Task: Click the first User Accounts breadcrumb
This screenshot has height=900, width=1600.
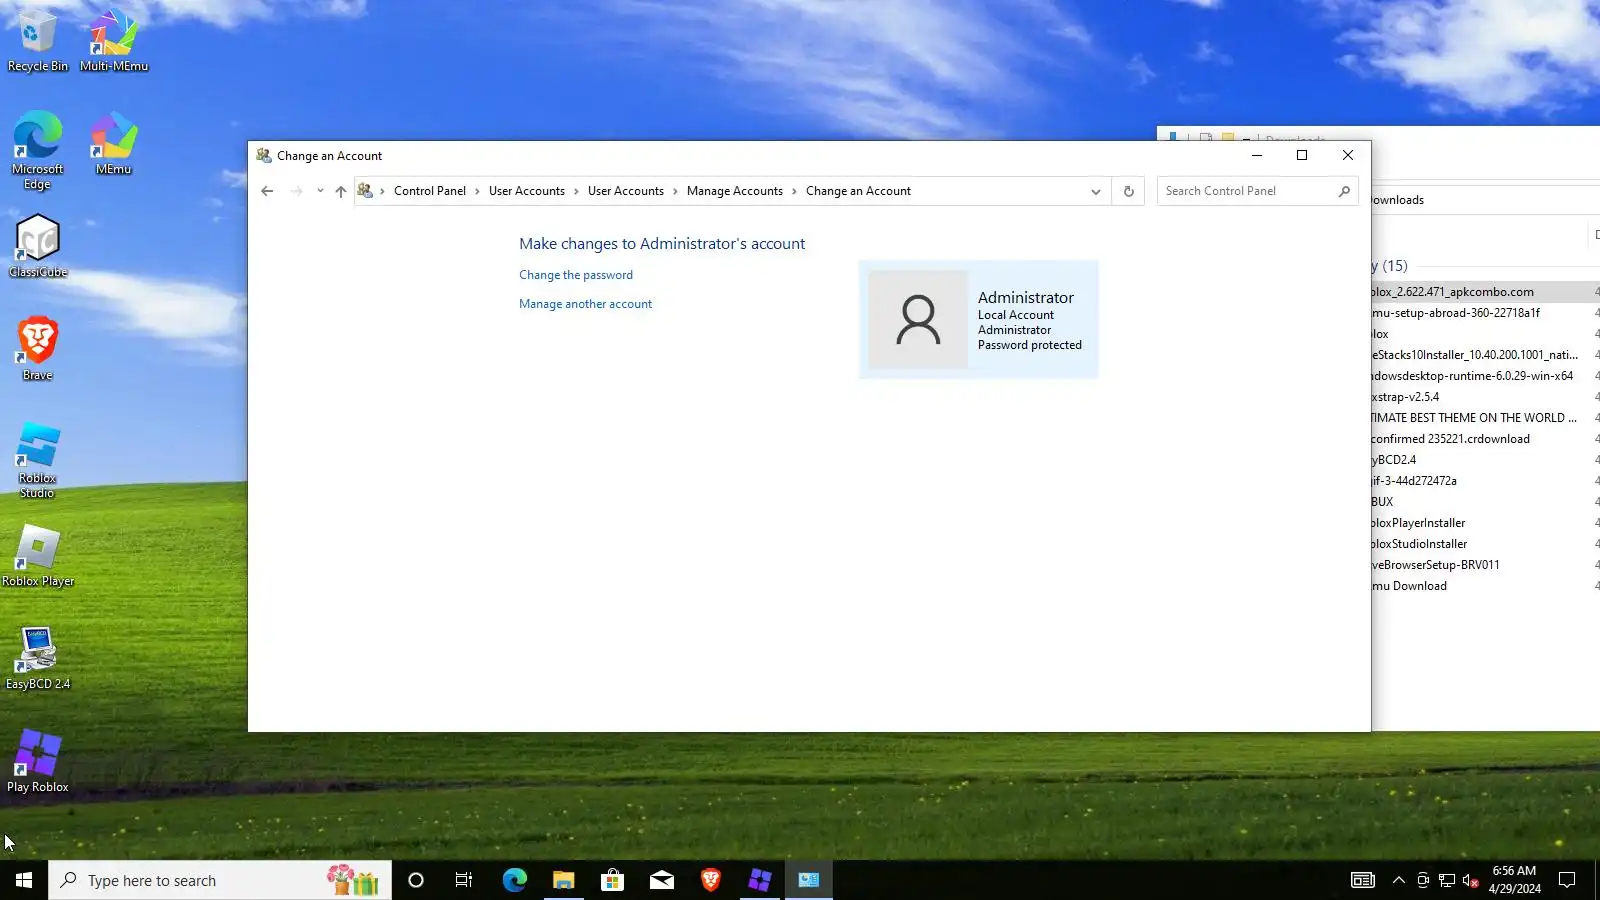Action: pos(527,191)
